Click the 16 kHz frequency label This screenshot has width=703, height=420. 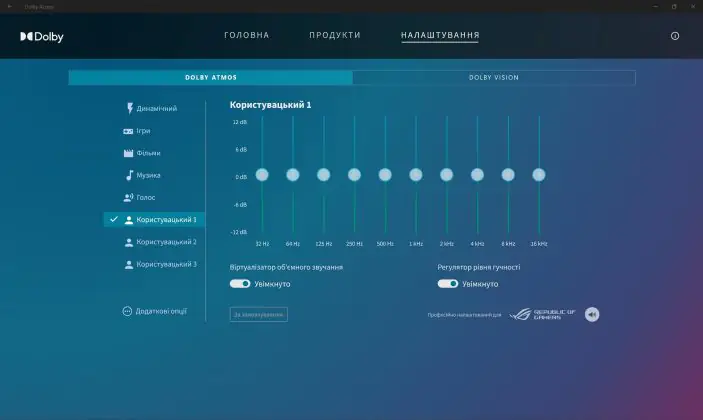539,244
